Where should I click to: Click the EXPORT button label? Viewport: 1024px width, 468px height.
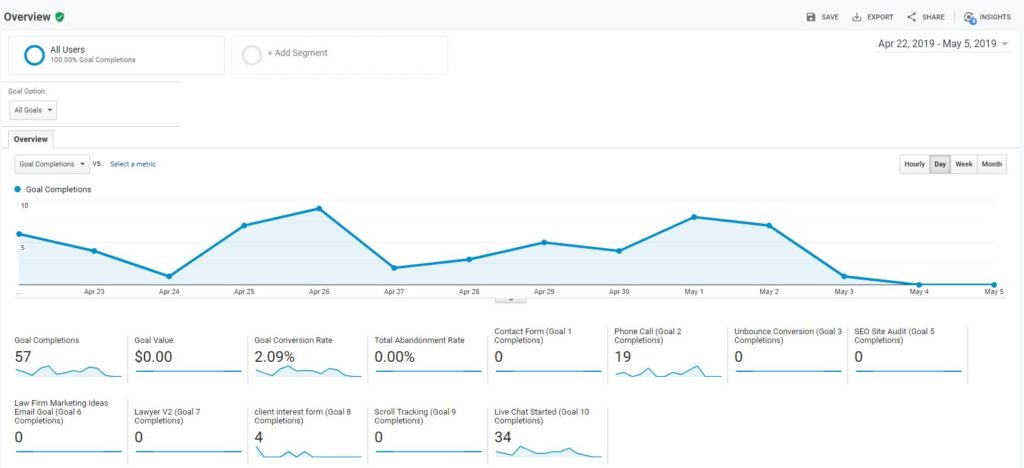[880, 18]
